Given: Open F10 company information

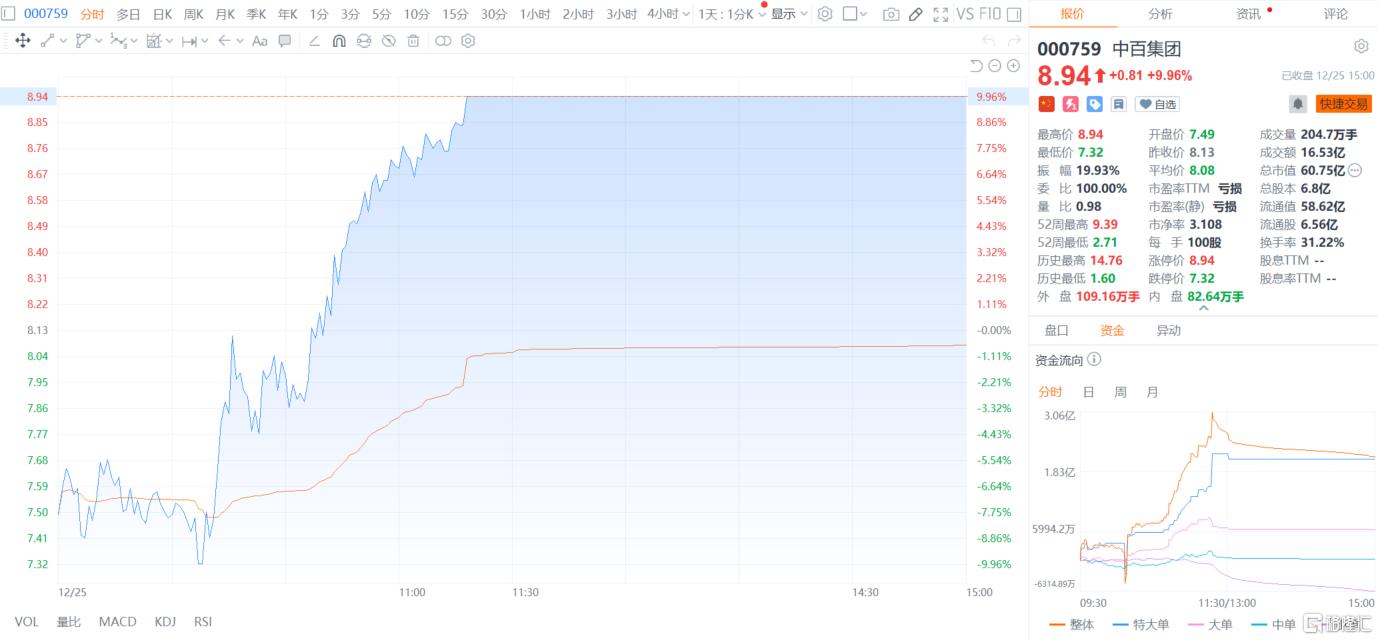Looking at the screenshot, I should tap(989, 14).
